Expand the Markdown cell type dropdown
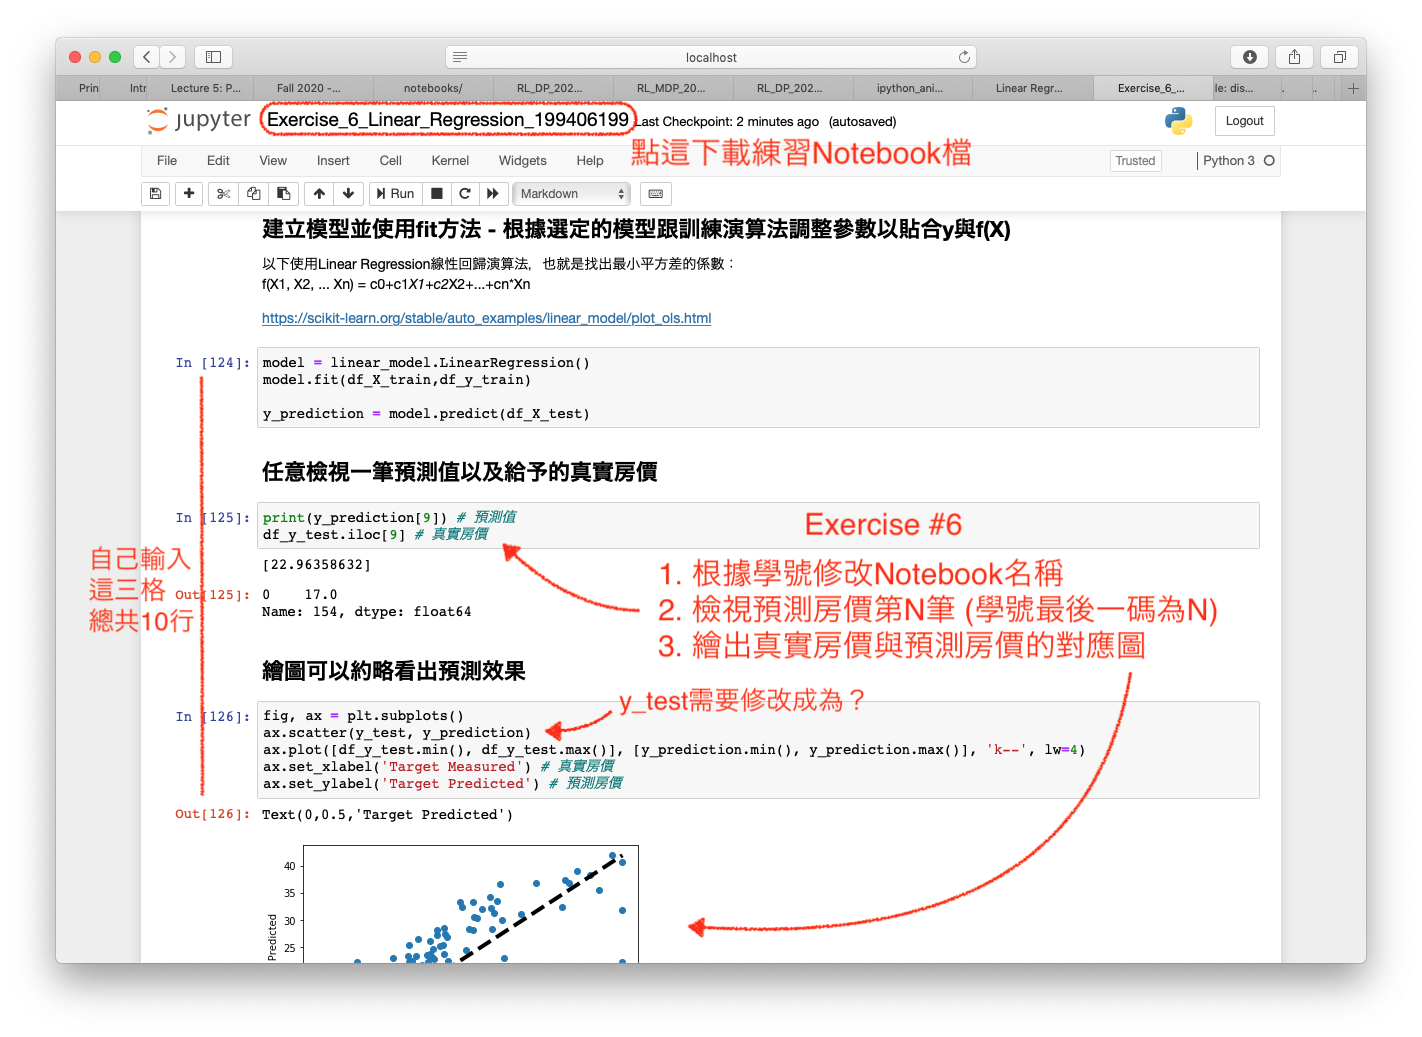 (572, 194)
